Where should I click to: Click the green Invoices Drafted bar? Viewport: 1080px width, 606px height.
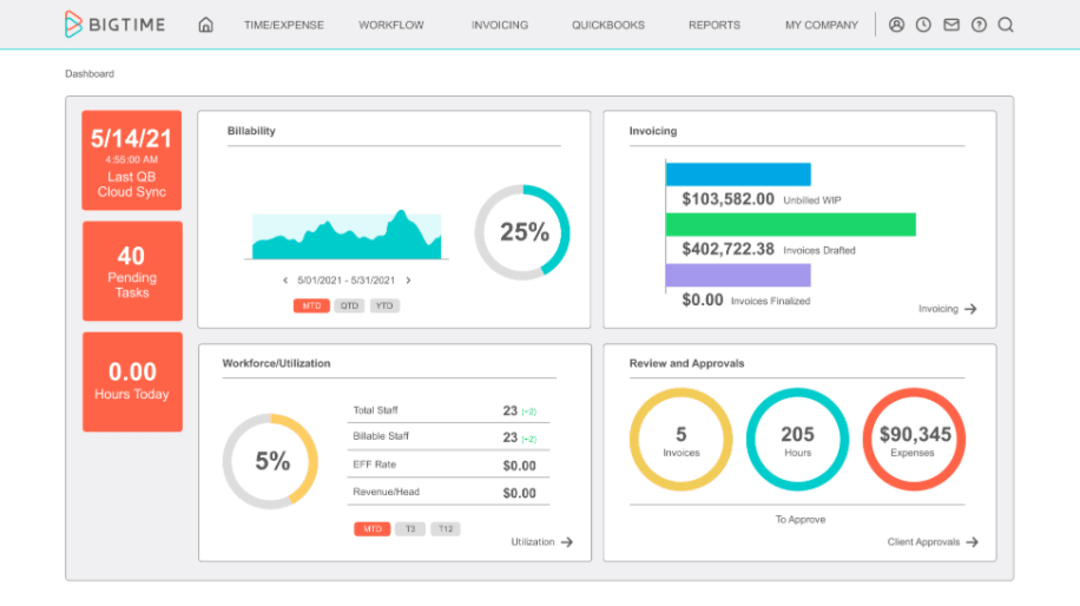tap(790, 225)
